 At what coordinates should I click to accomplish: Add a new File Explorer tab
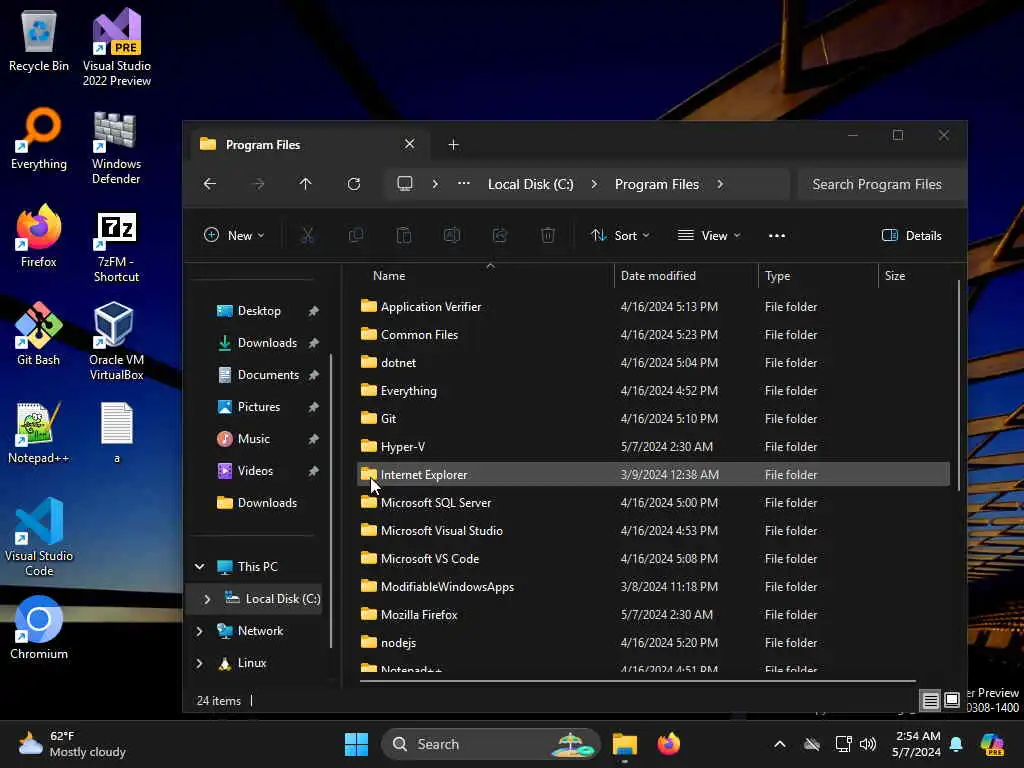click(x=453, y=145)
